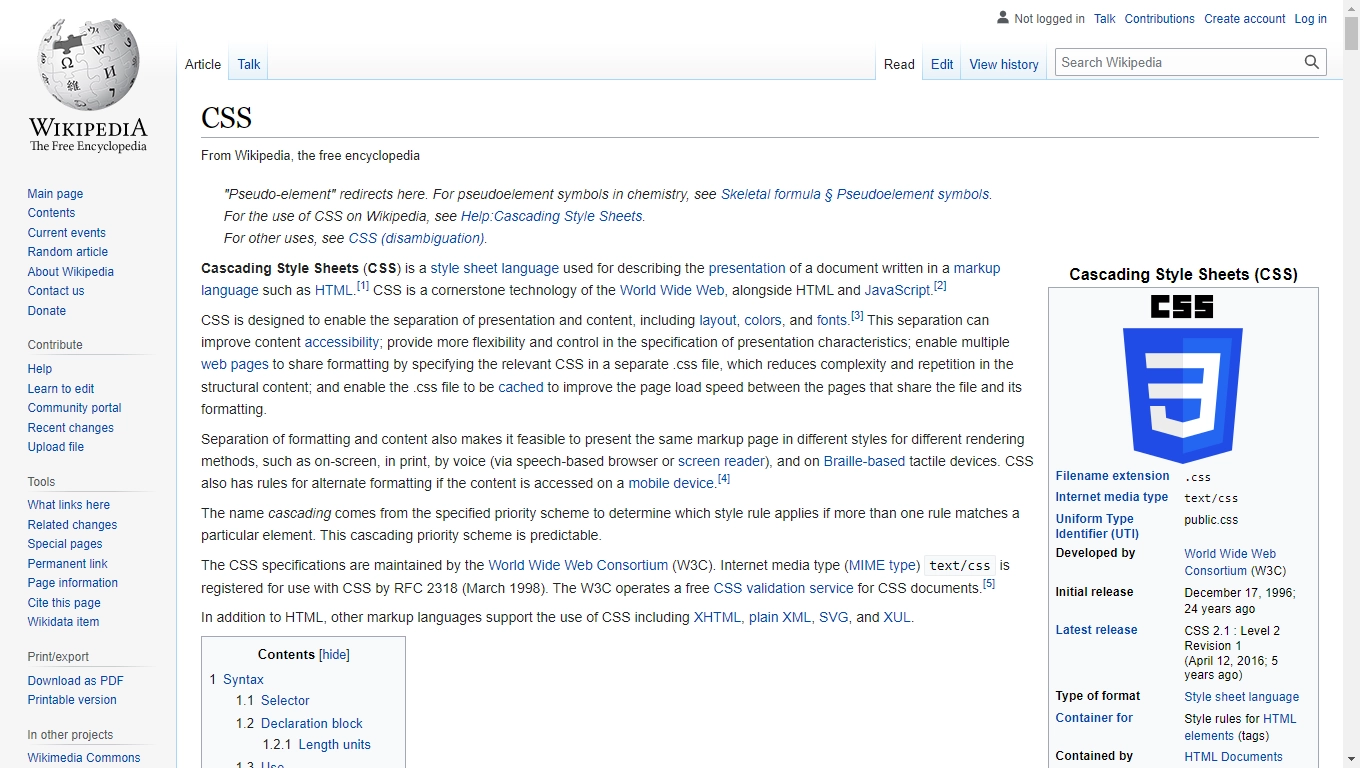The image size is (1360, 768).
Task: Collapse the Contents box via hide link
Action: pyautogui.click(x=334, y=654)
